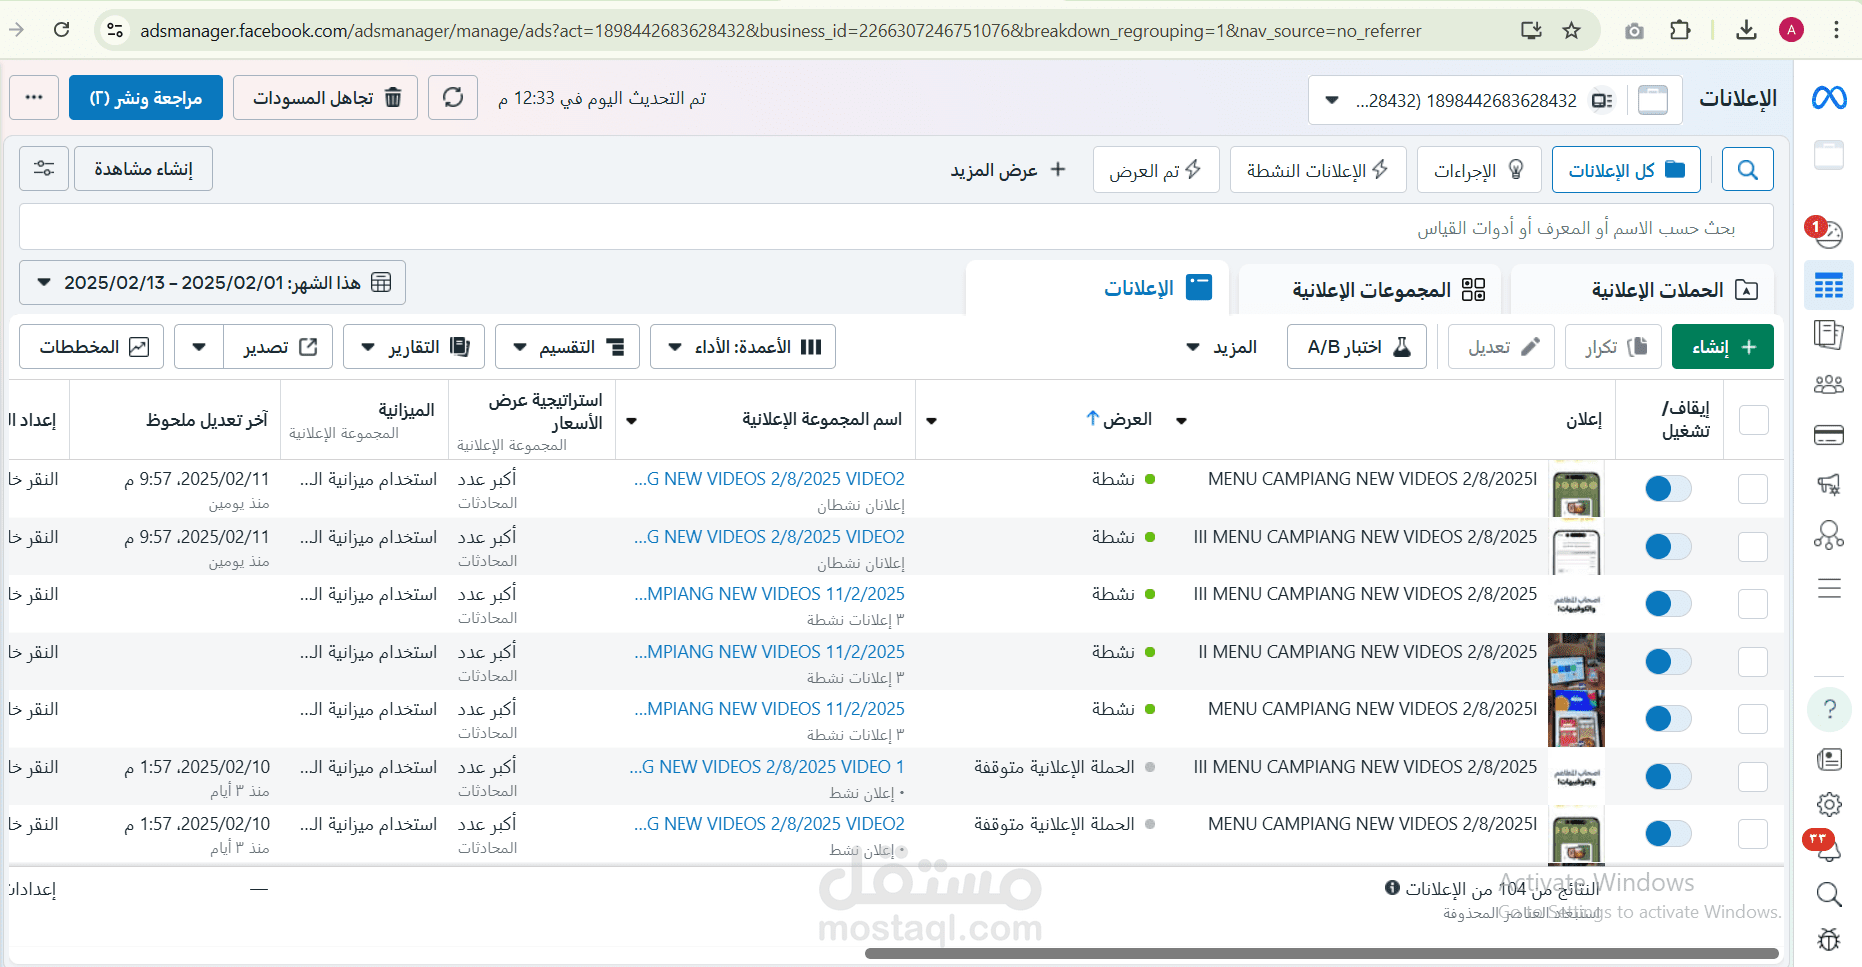Open the advertising megaphone icon in the sidebar
This screenshot has width=1862, height=967.
1828,485
